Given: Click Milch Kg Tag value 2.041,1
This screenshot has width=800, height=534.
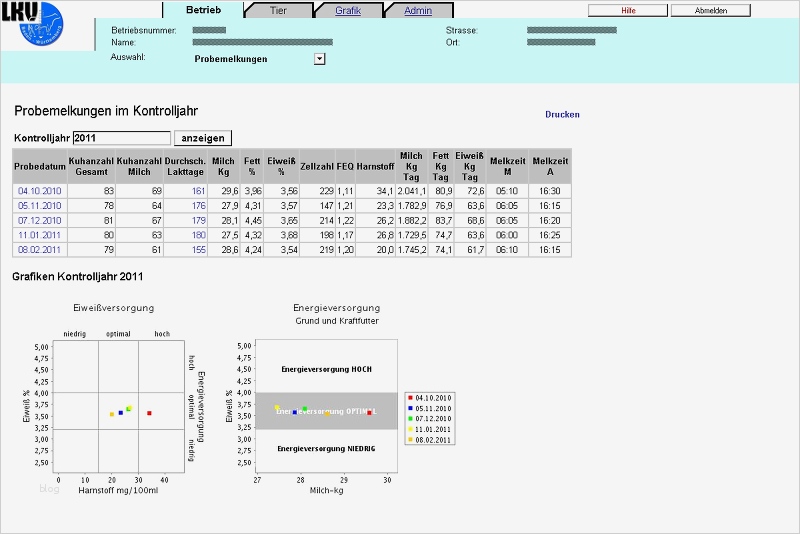Looking at the screenshot, I should tap(412, 191).
